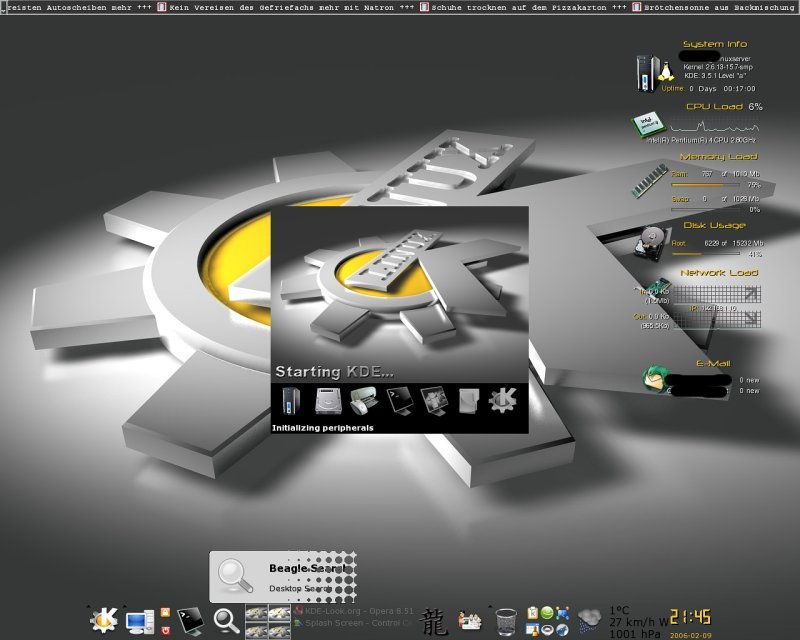Click the Swap usage bar at 0%

click(705, 210)
